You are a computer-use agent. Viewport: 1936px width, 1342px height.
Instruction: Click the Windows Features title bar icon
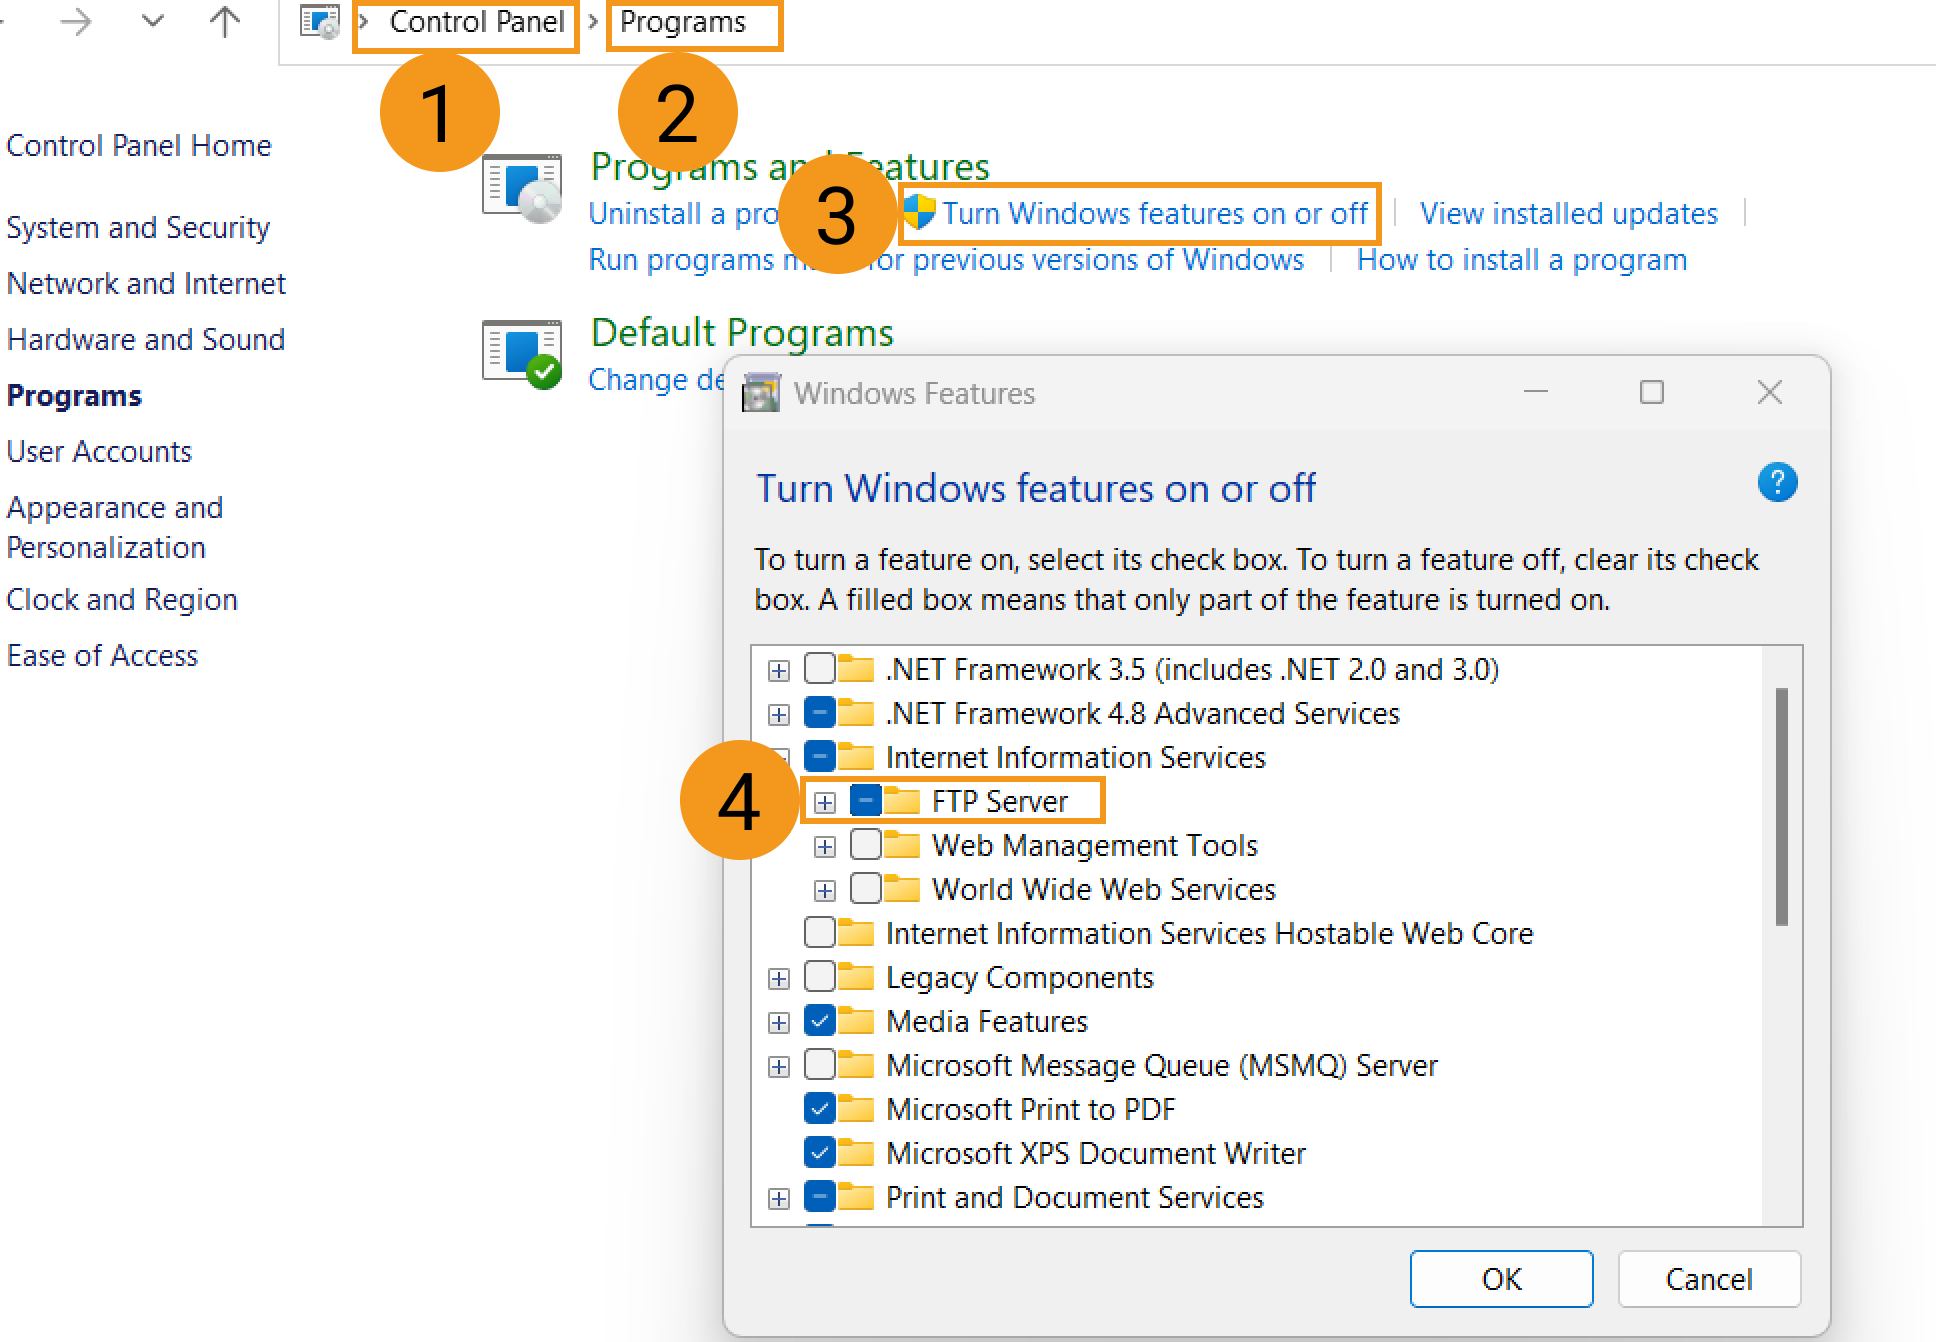click(761, 393)
